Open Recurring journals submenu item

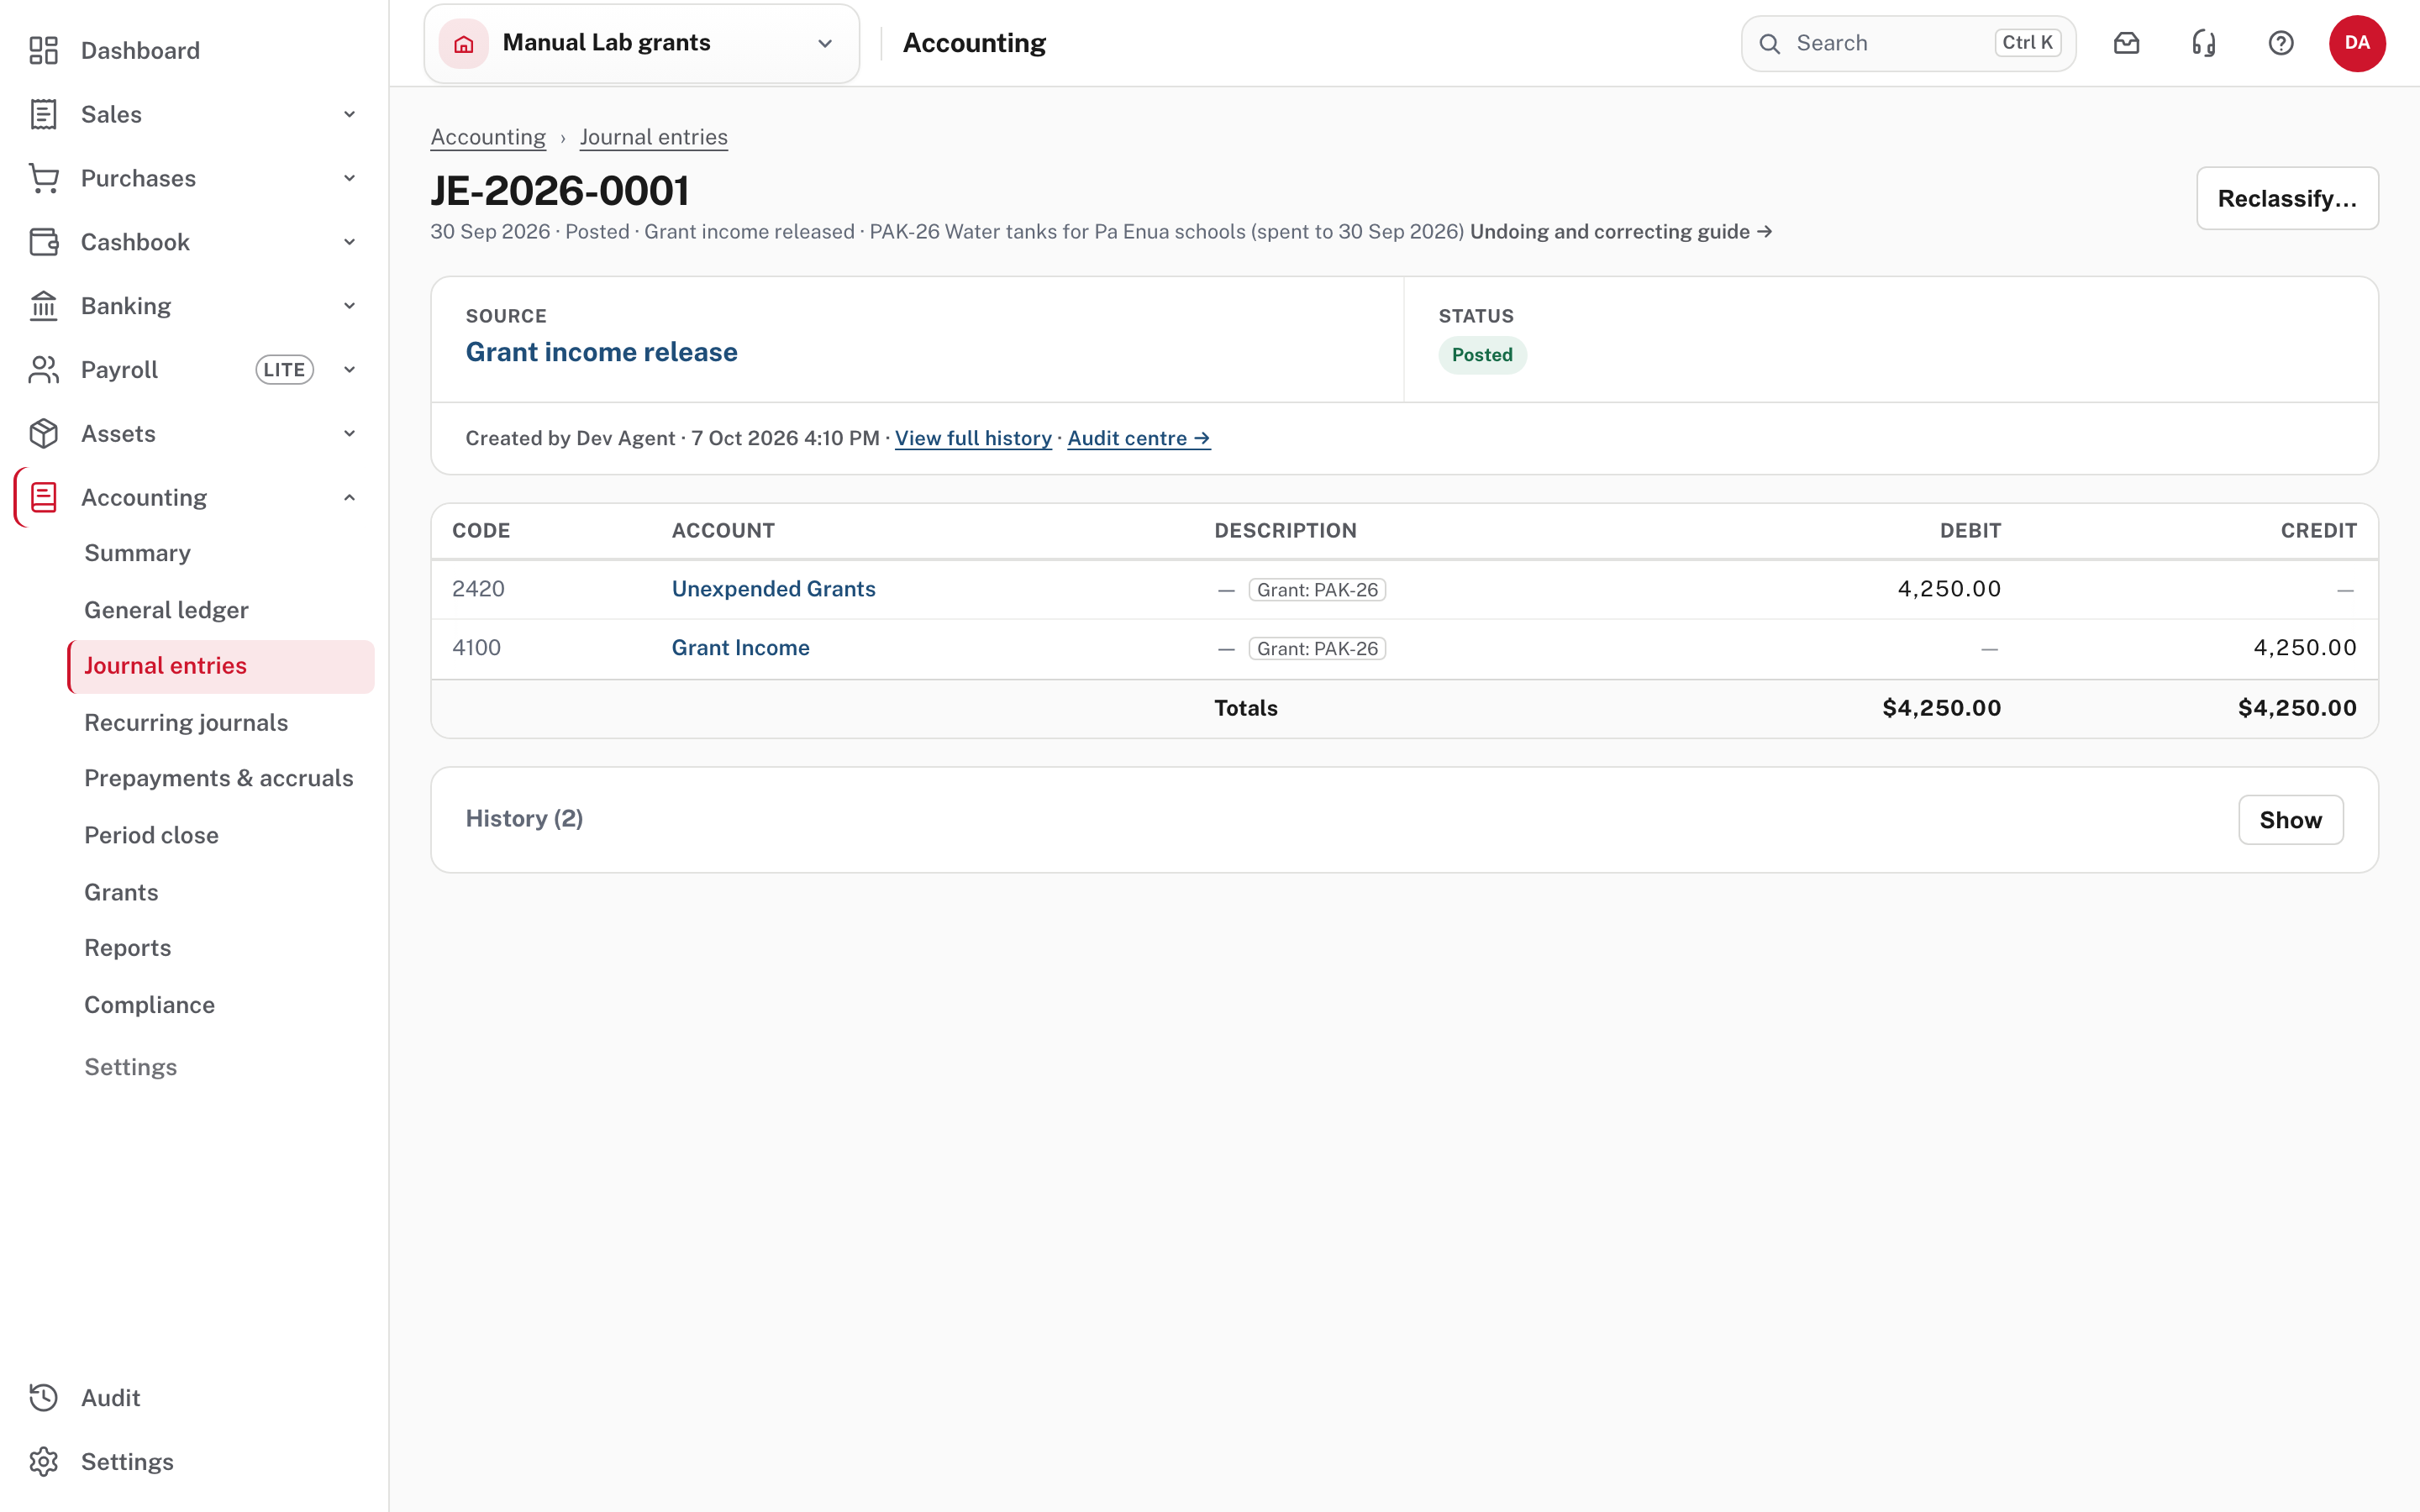[186, 722]
